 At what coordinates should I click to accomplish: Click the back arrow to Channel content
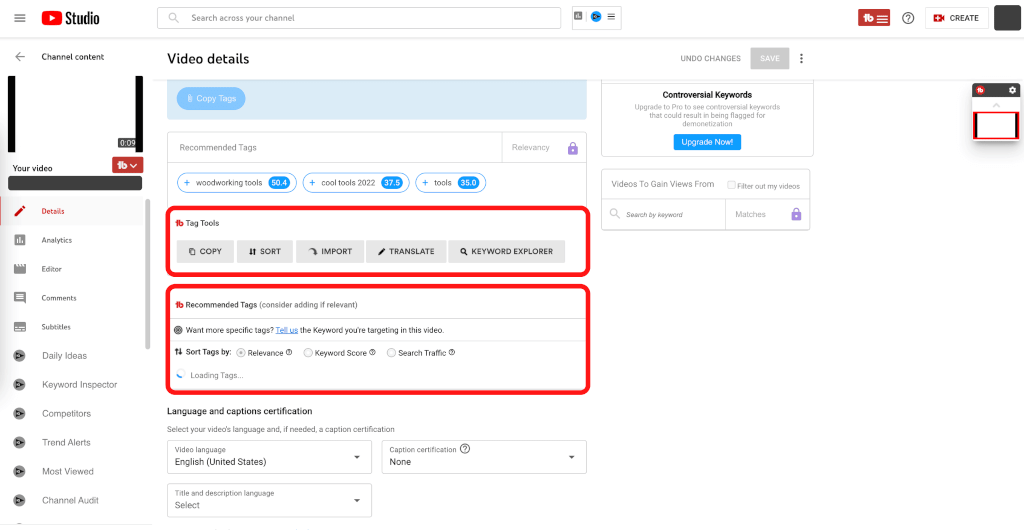20,57
